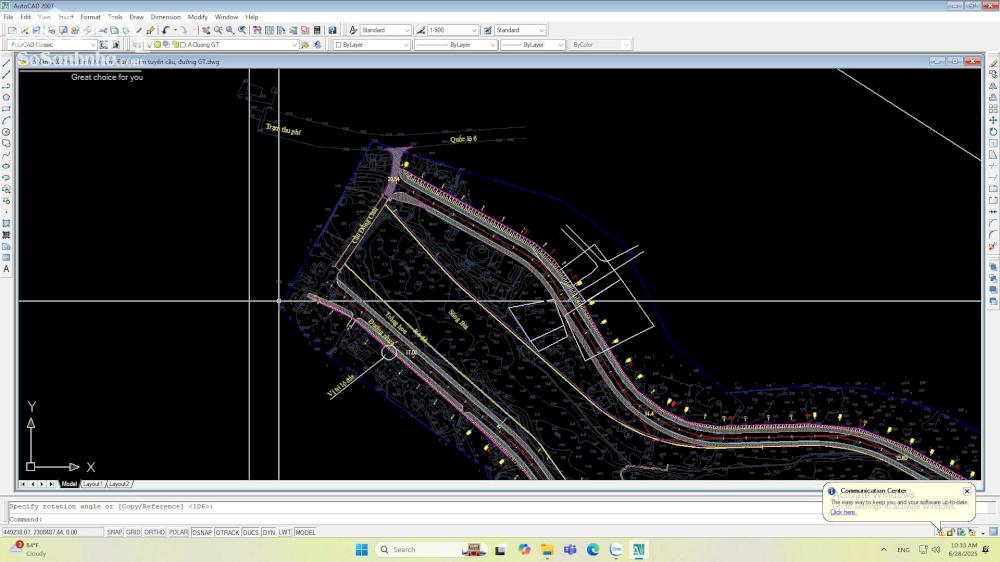The image size is (1000, 562).
Task: Open the Dimension menu
Action: (166, 17)
